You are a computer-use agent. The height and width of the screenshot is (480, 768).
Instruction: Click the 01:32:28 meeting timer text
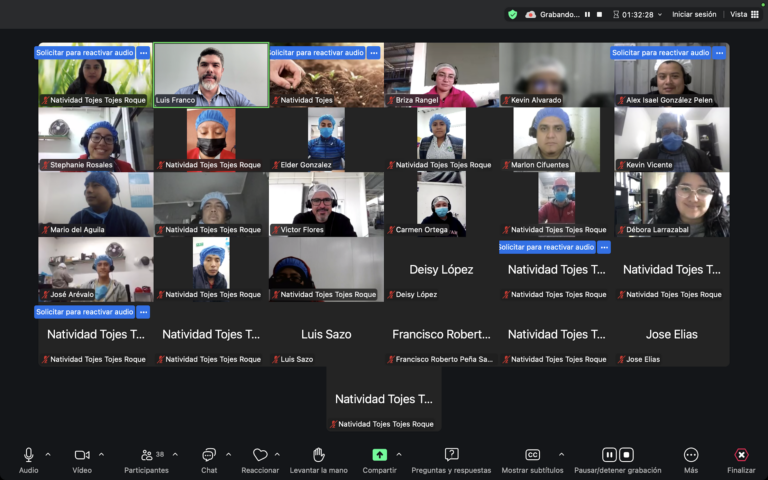pos(638,15)
